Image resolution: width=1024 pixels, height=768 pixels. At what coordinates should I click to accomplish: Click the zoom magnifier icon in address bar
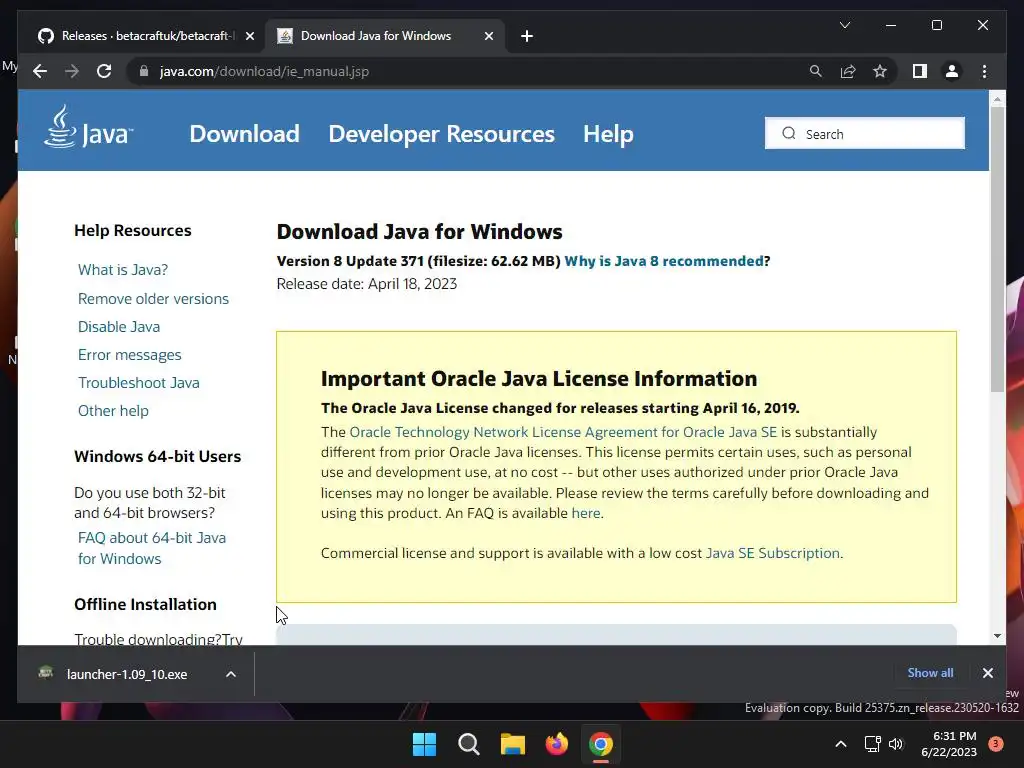point(816,71)
